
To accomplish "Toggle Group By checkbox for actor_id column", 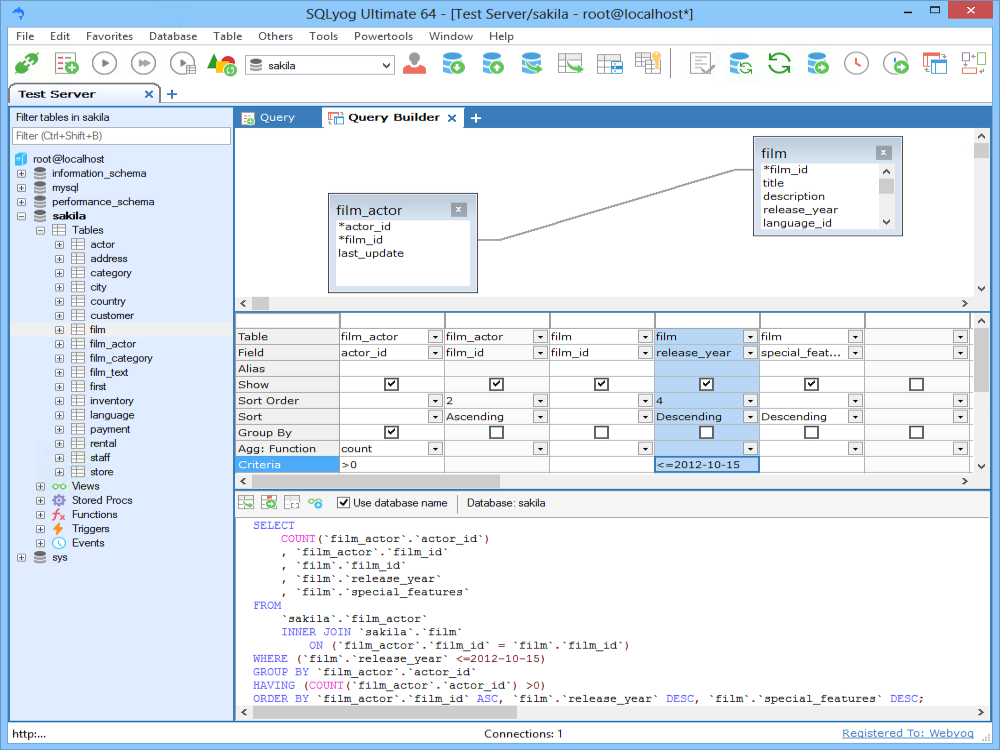I will point(391,433).
